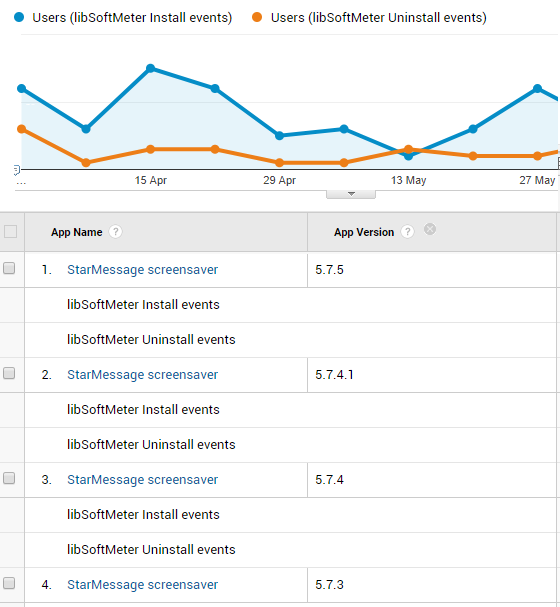Open StarMessage screensaver link in row 3
This screenshot has height=607, width=560.
coord(142,479)
